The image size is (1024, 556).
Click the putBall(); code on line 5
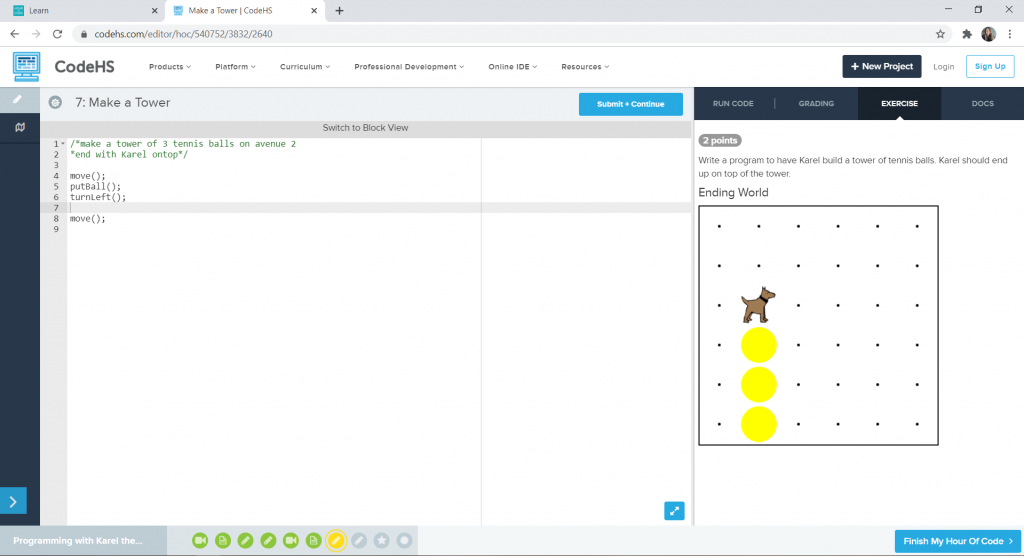coord(95,186)
